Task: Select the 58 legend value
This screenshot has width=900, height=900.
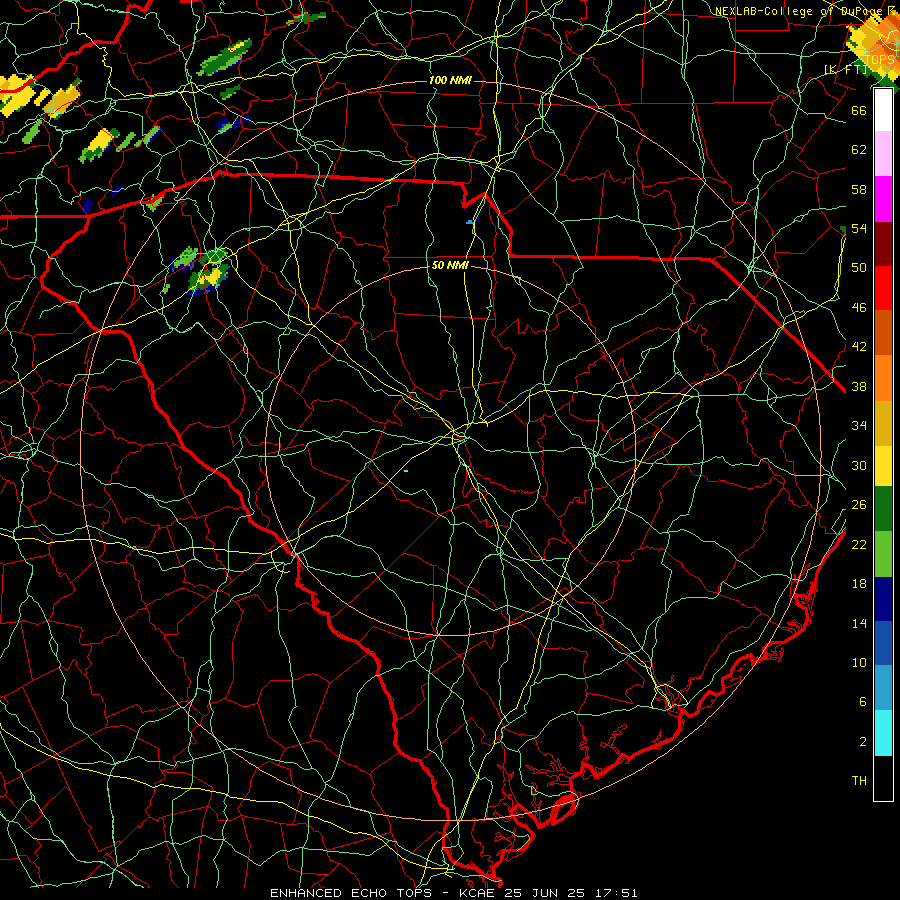Action: (x=859, y=189)
